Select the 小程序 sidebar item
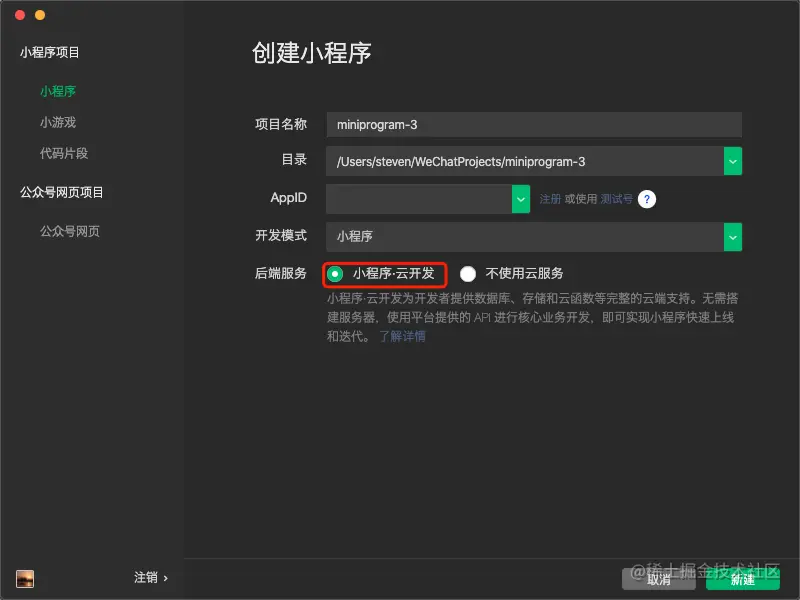The height and width of the screenshot is (600, 800). point(58,91)
